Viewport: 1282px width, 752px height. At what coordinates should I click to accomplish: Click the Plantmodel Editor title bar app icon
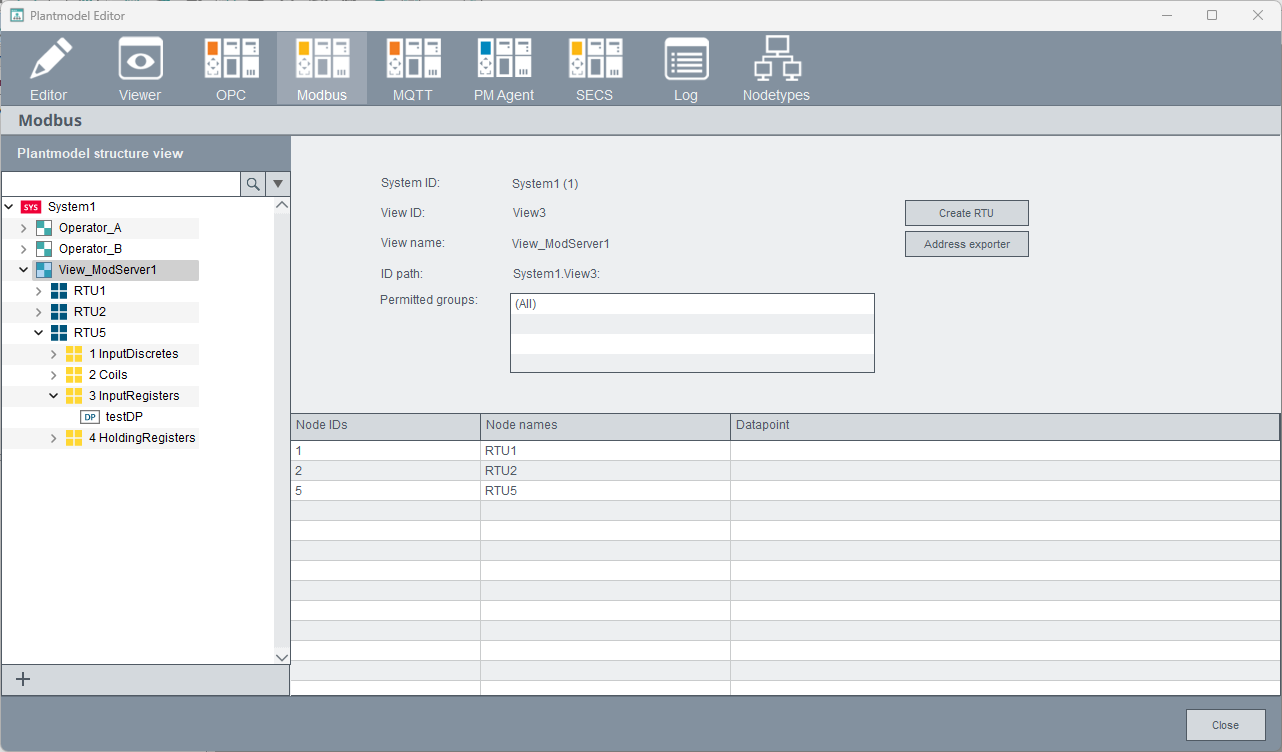click(x=17, y=16)
